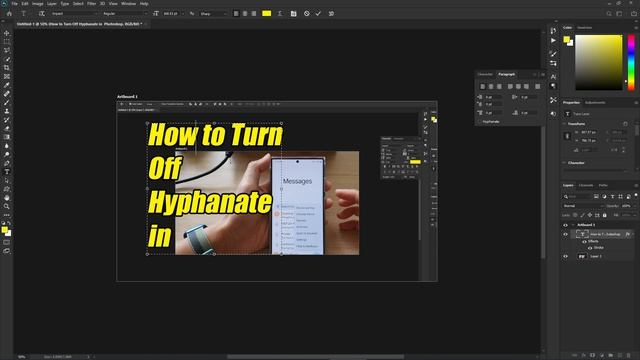Center text in options bar
Viewport: 640px width, 360px height.
(x=245, y=13)
